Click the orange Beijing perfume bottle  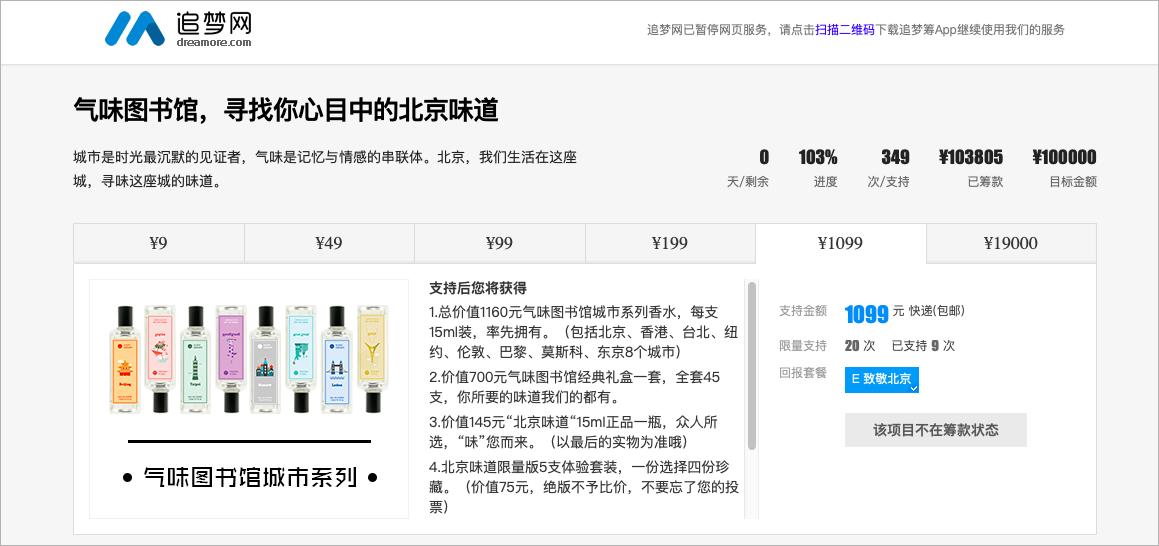tap(125, 359)
